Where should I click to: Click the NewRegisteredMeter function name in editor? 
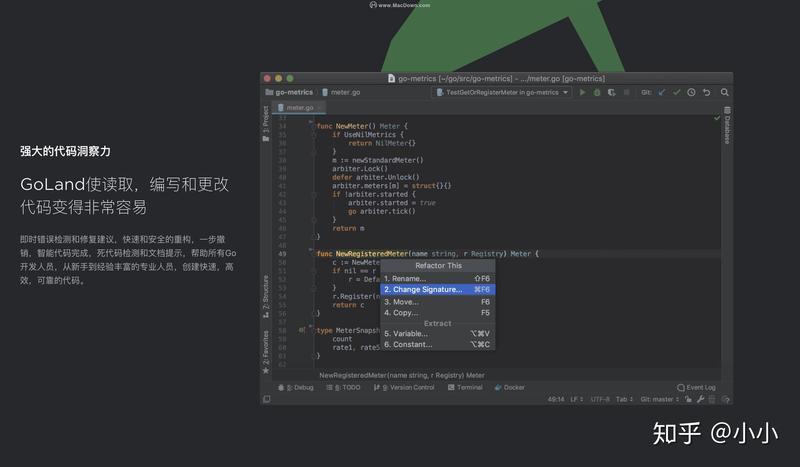point(372,254)
